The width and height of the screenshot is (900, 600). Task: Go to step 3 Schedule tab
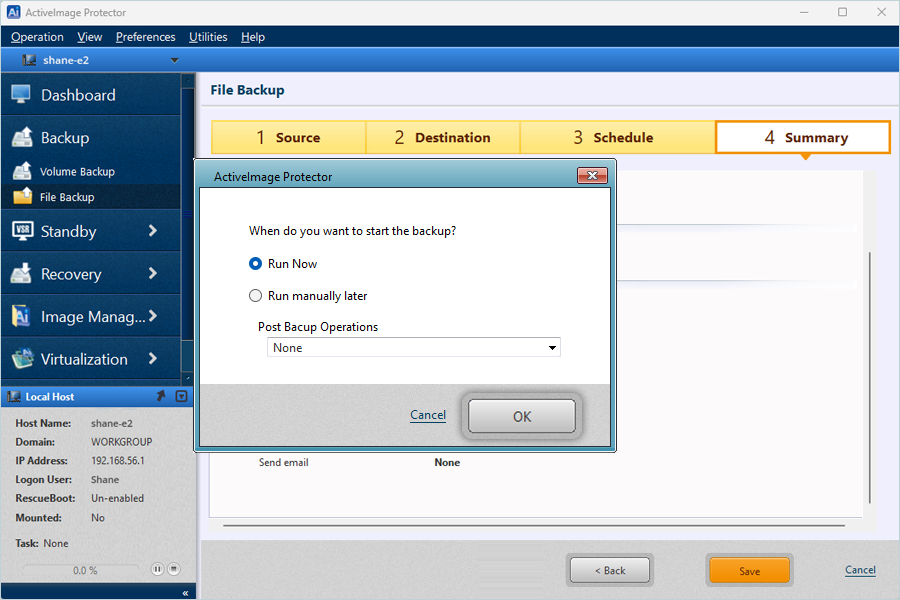coord(617,137)
